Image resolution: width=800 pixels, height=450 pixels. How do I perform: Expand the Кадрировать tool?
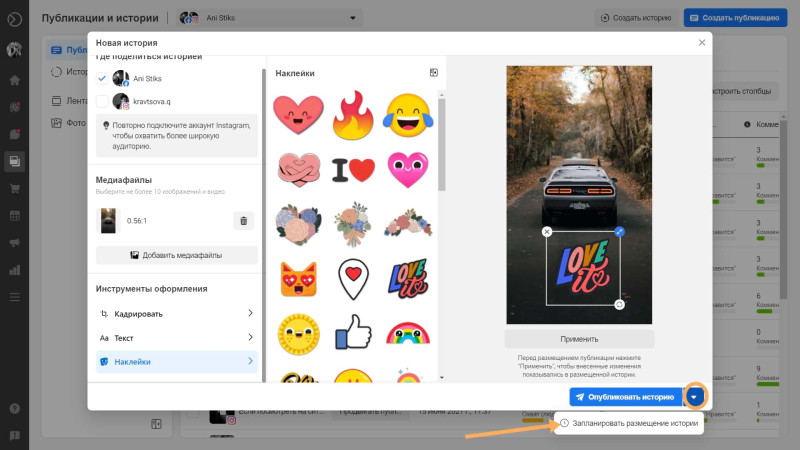point(177,314)
